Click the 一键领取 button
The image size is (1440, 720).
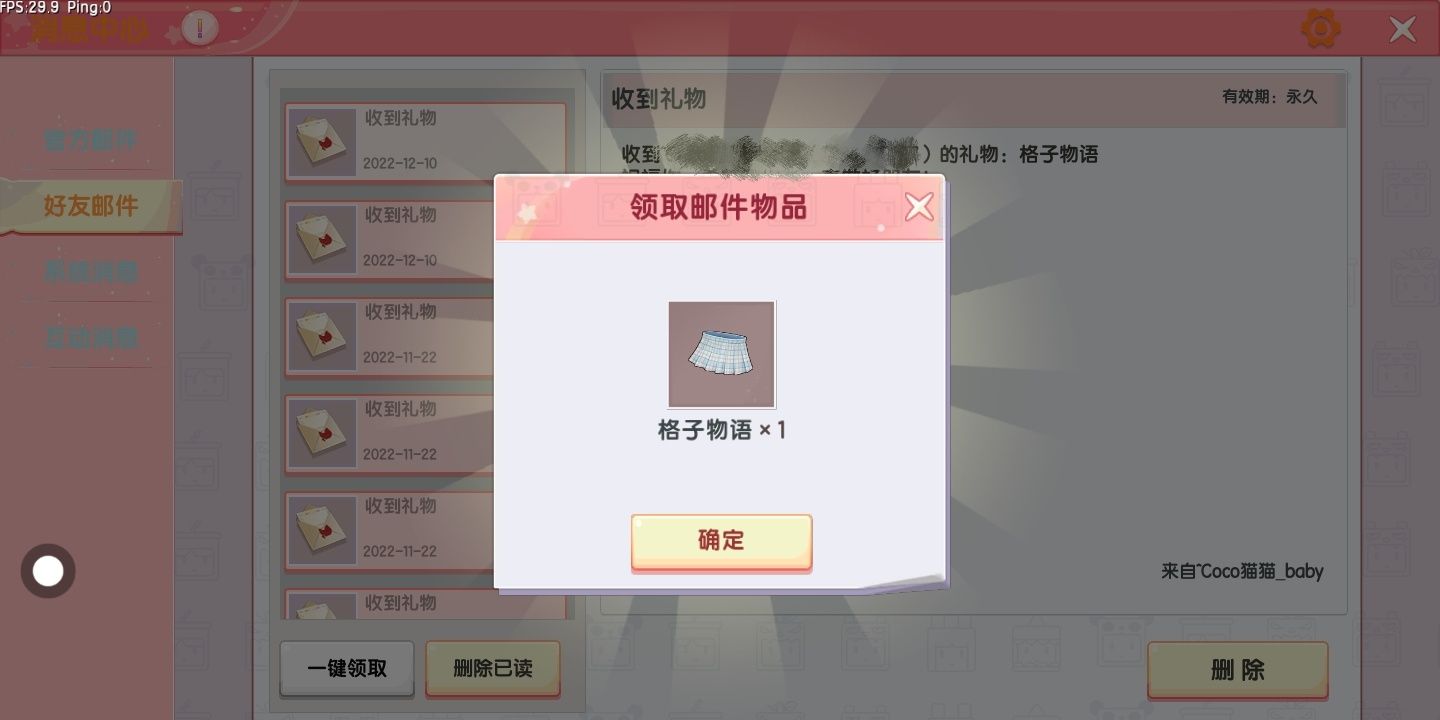pos(347,669)
